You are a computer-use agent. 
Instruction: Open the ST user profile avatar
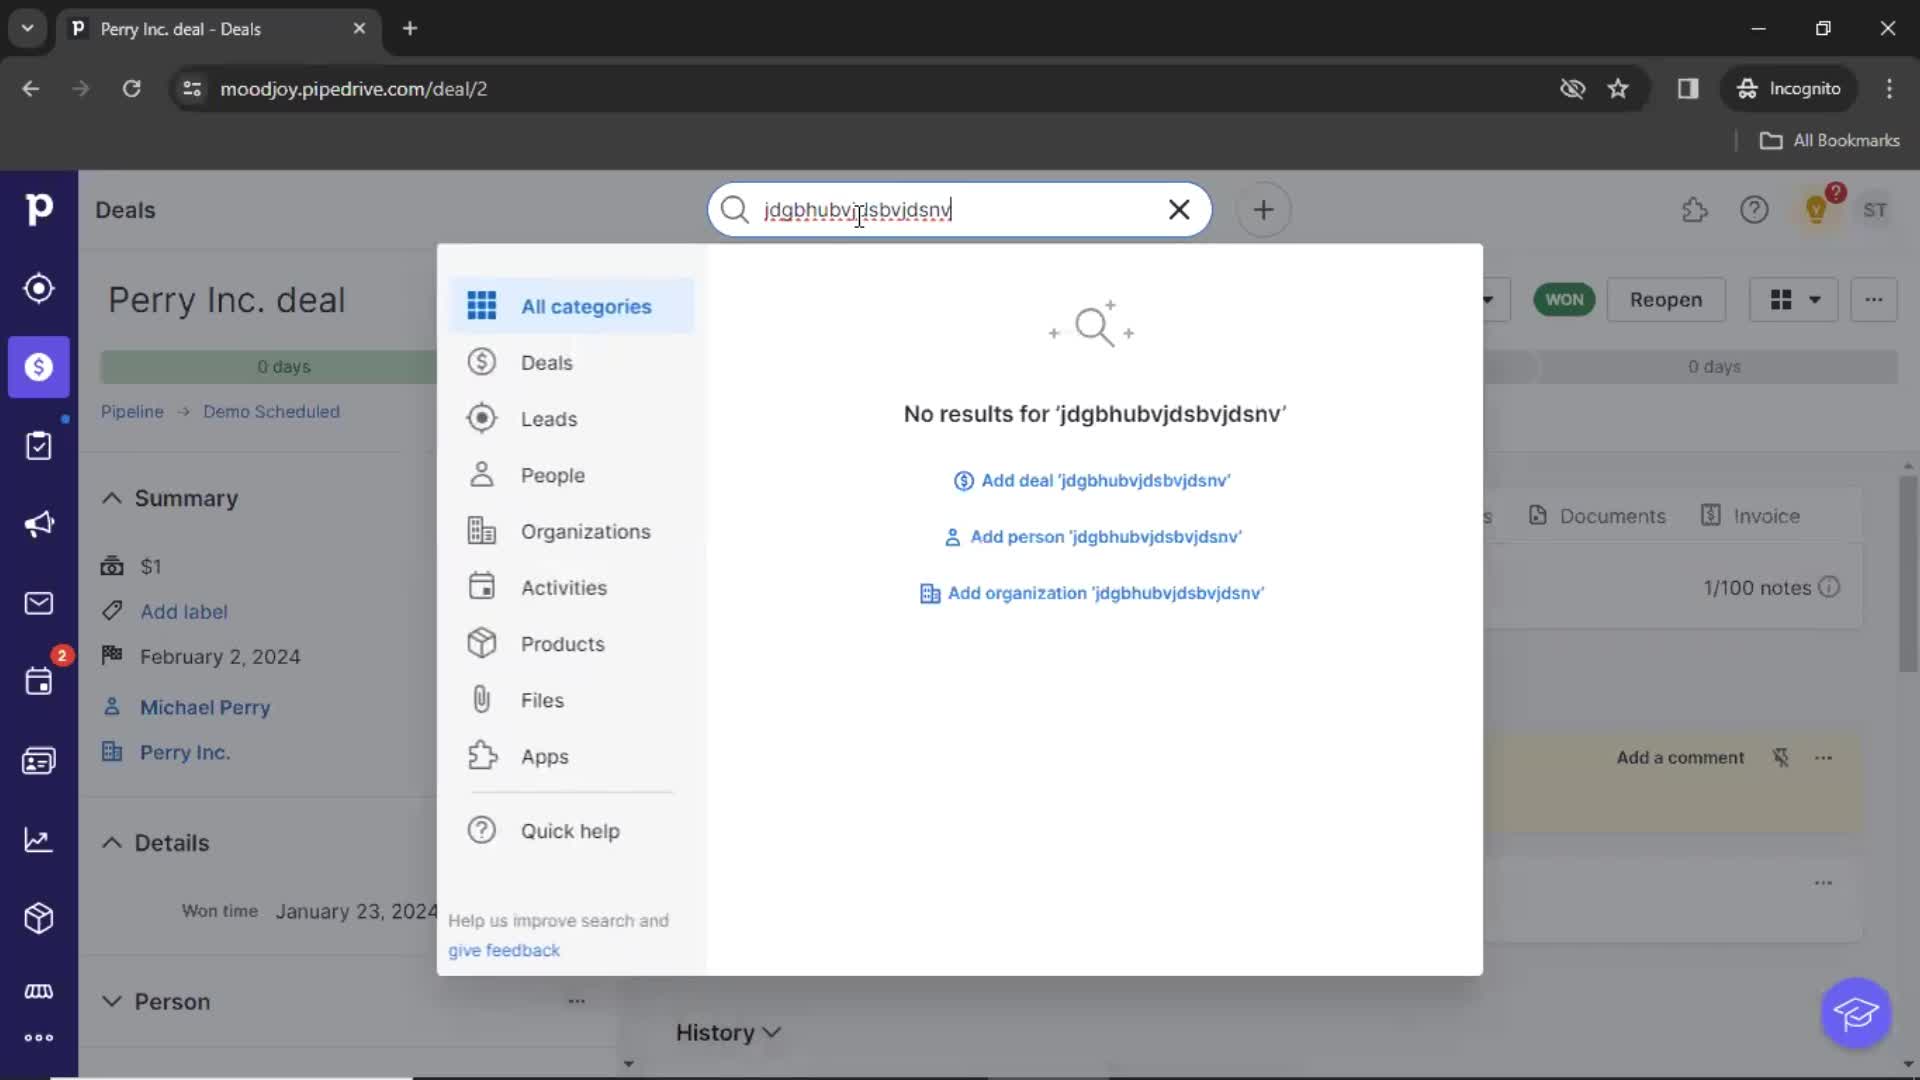pos(1874,210)
